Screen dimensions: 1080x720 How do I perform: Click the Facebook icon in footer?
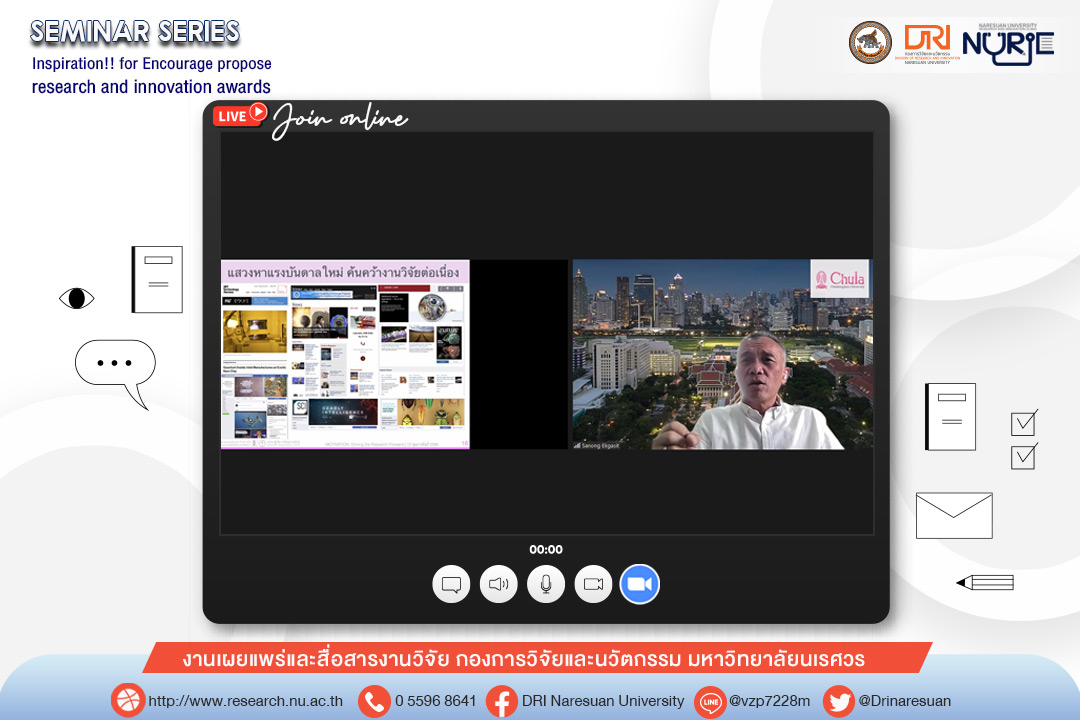point(502,701)
